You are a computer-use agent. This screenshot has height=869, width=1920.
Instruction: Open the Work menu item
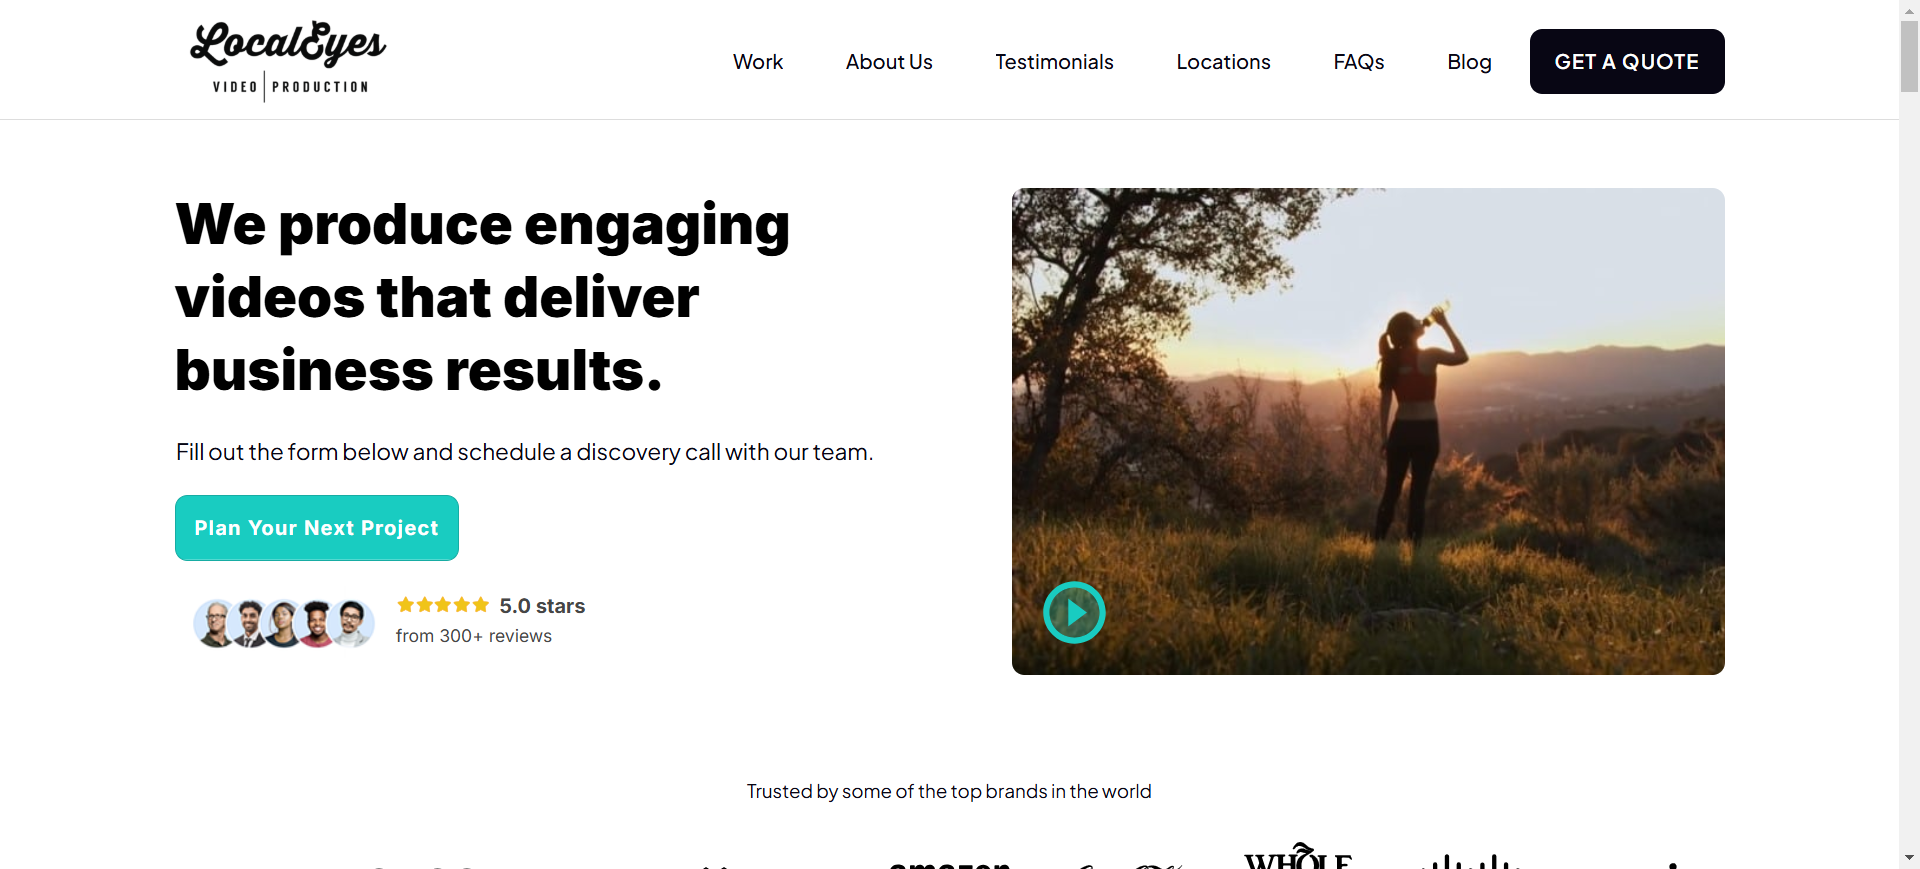758,62
